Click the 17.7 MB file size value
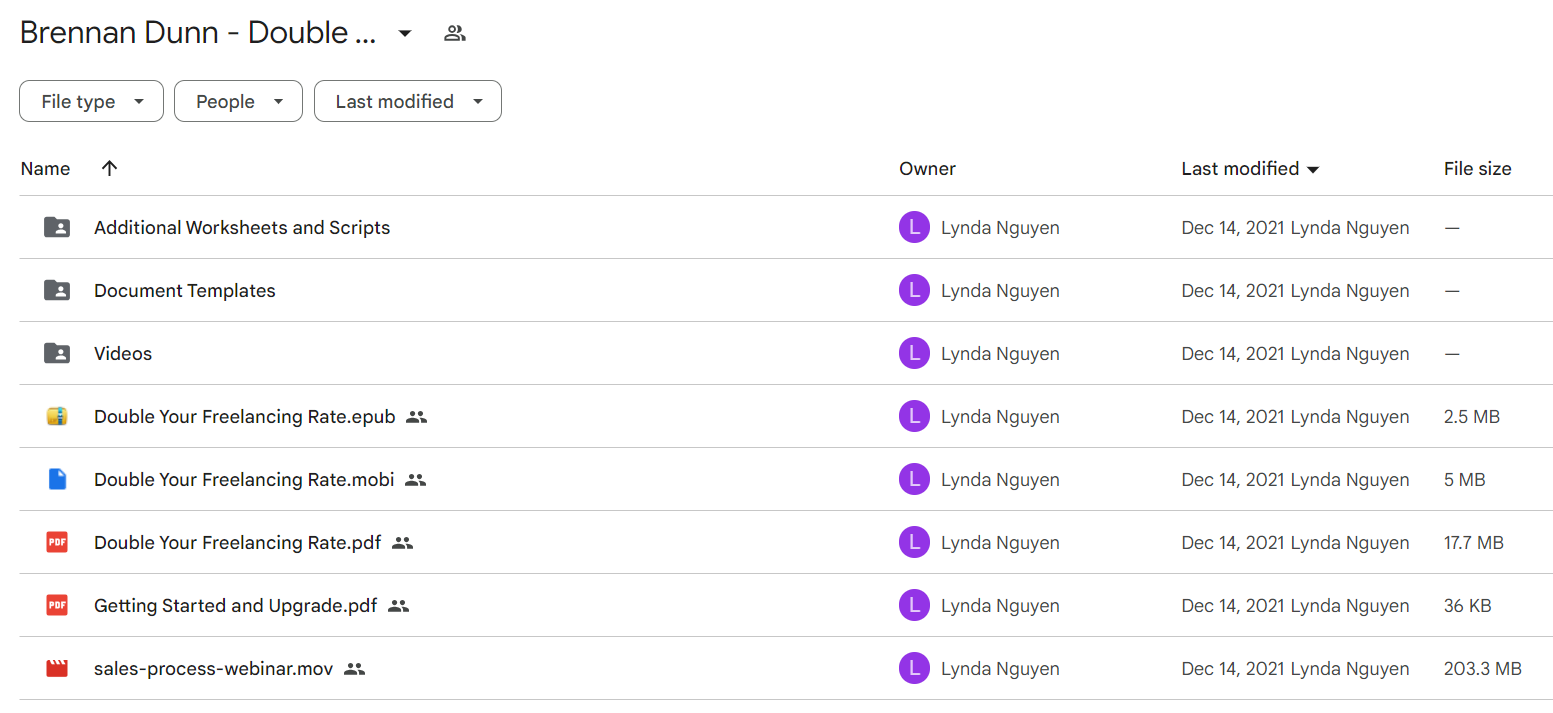1553x713 pixels. click(x=1474, y=542)
